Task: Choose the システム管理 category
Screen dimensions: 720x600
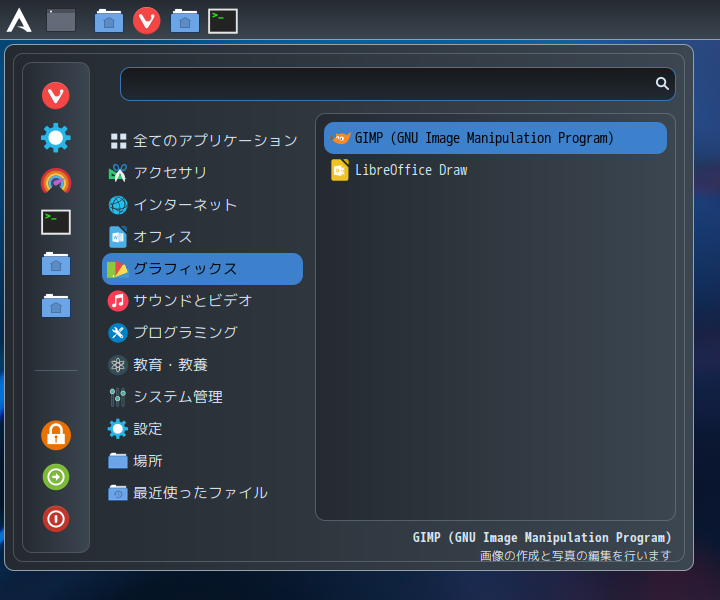Action: pyautogui.click(x=202, y=397)
